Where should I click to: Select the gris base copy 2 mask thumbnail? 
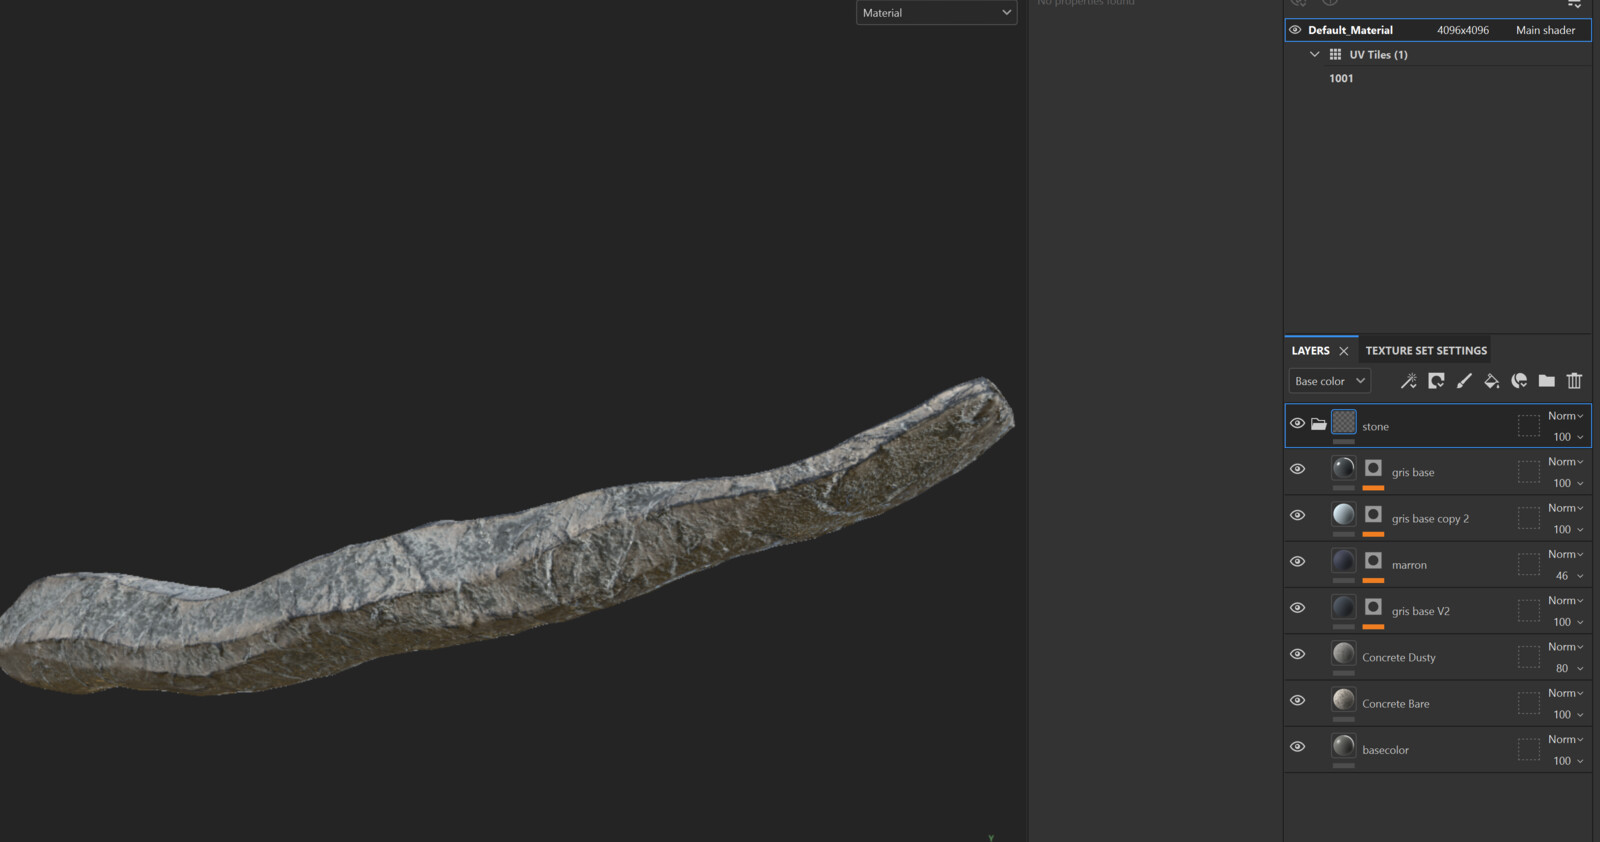(1373, 514)
